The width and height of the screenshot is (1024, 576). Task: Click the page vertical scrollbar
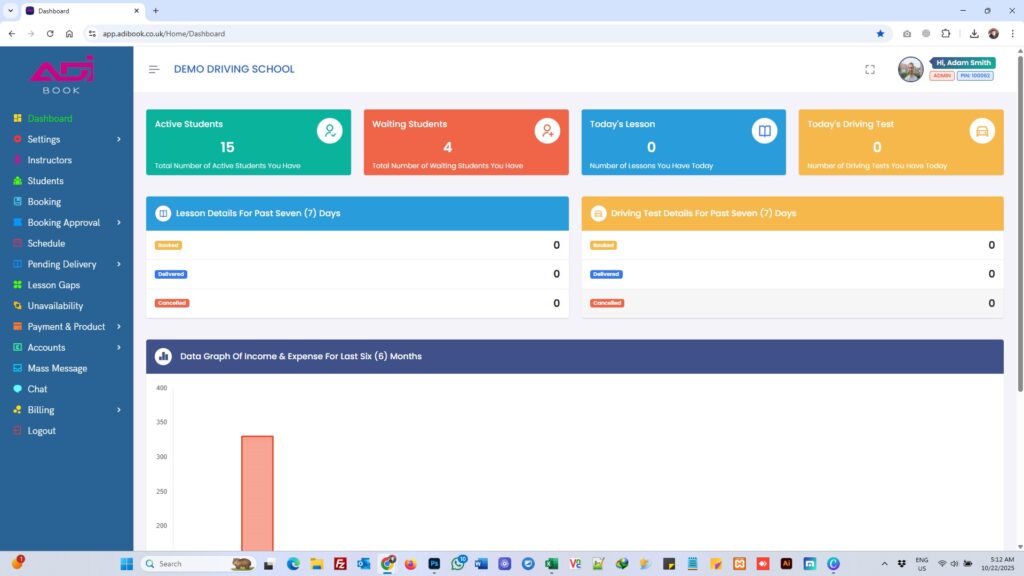point(1019,220)
